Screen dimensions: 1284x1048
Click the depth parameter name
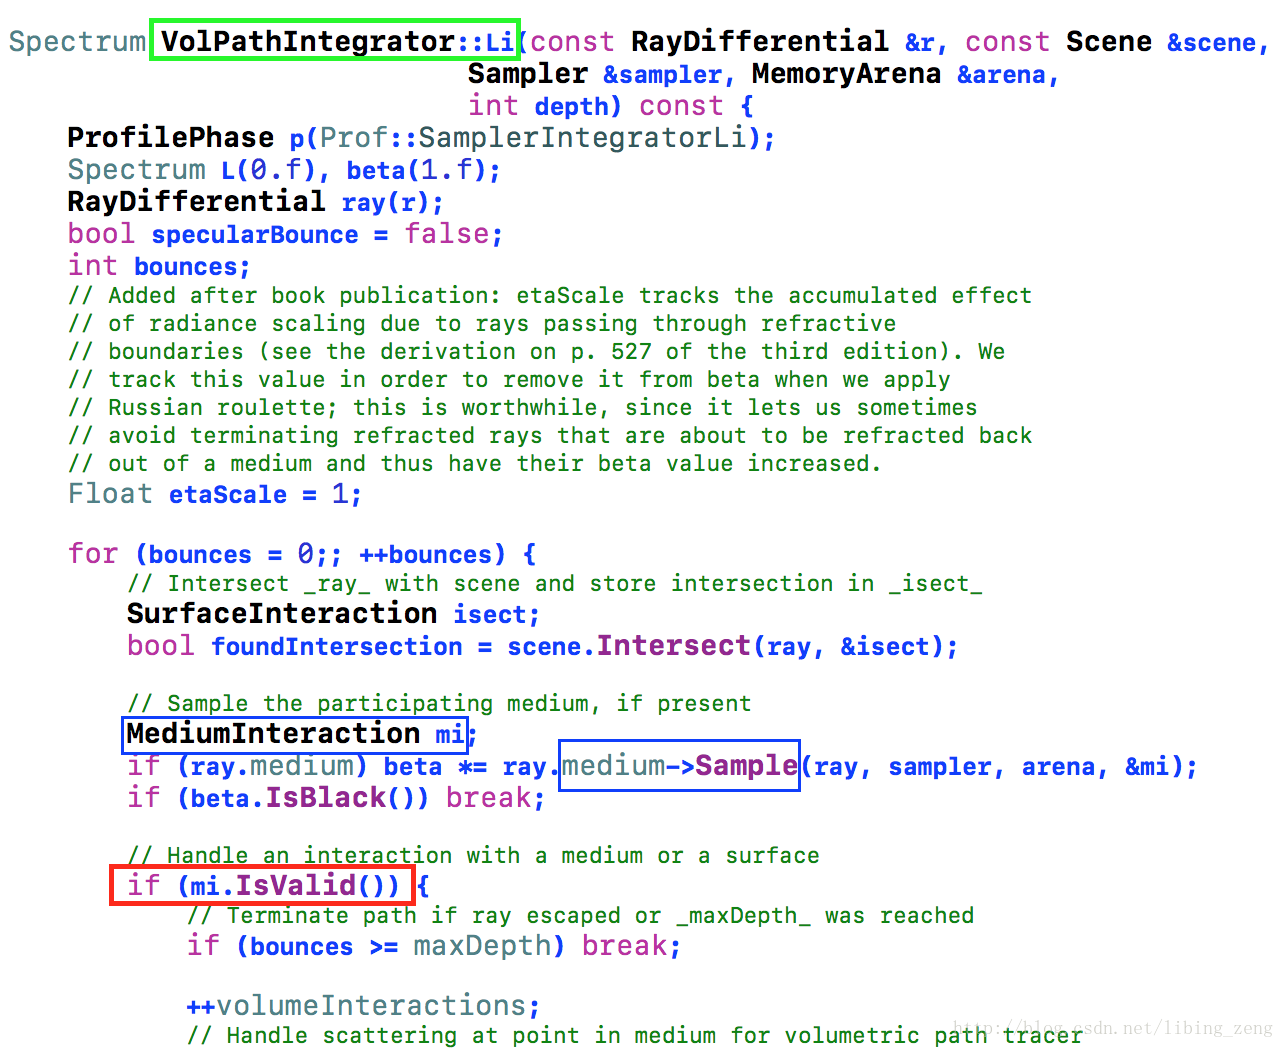(571, 106)
